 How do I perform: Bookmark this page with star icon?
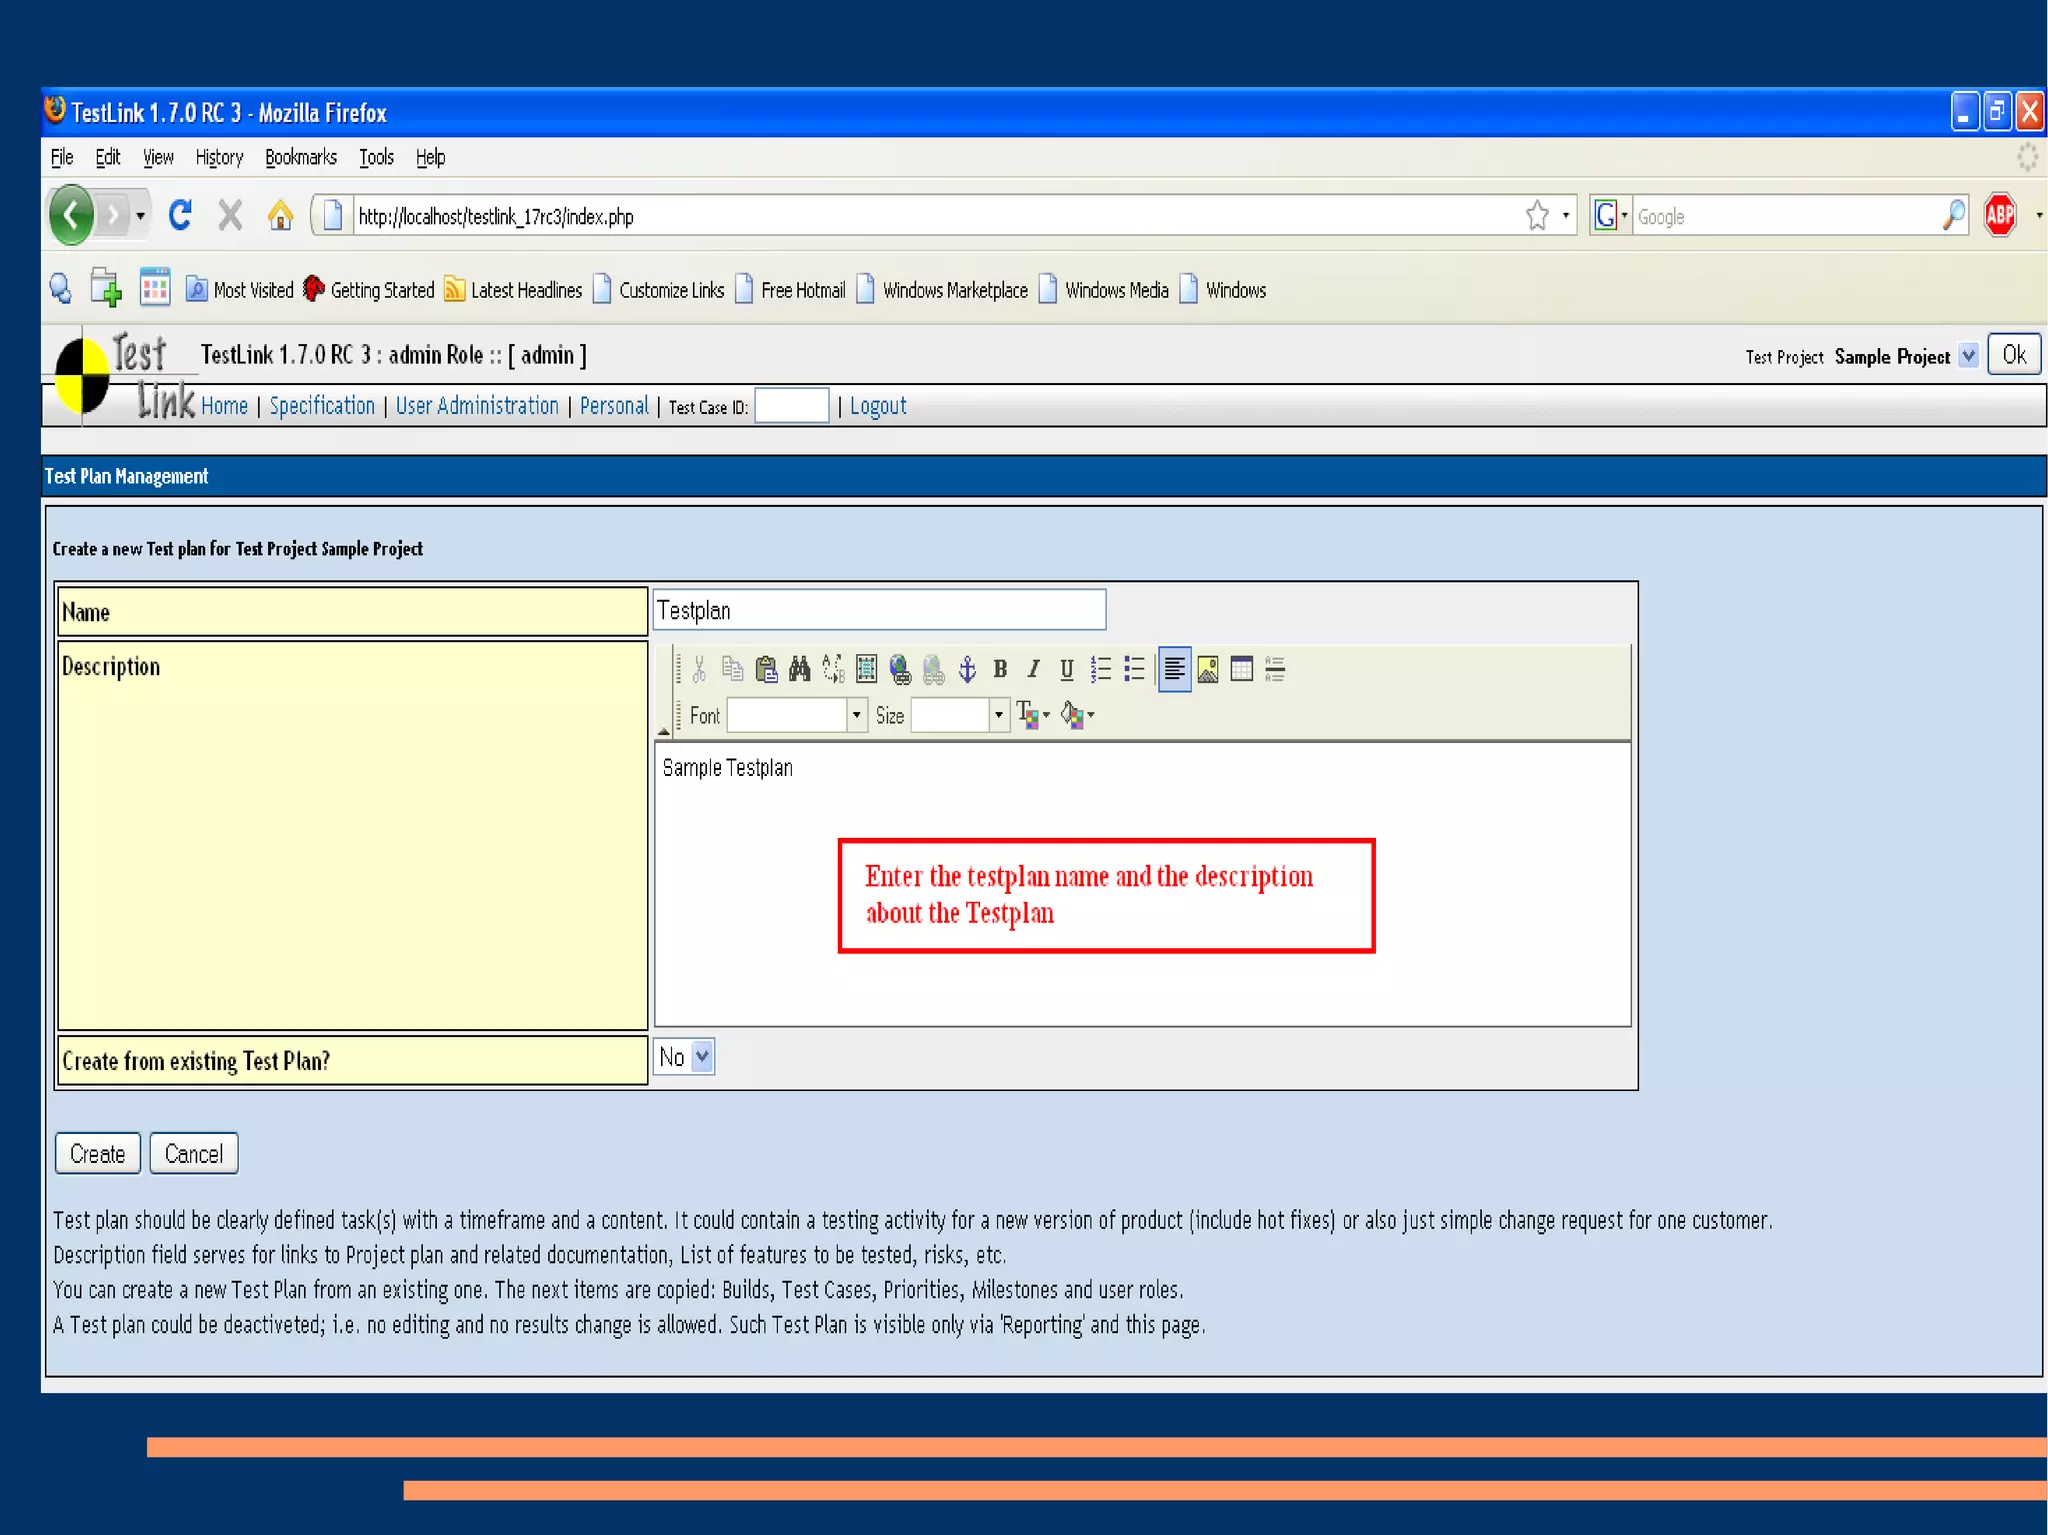[x=1538, y=215]
